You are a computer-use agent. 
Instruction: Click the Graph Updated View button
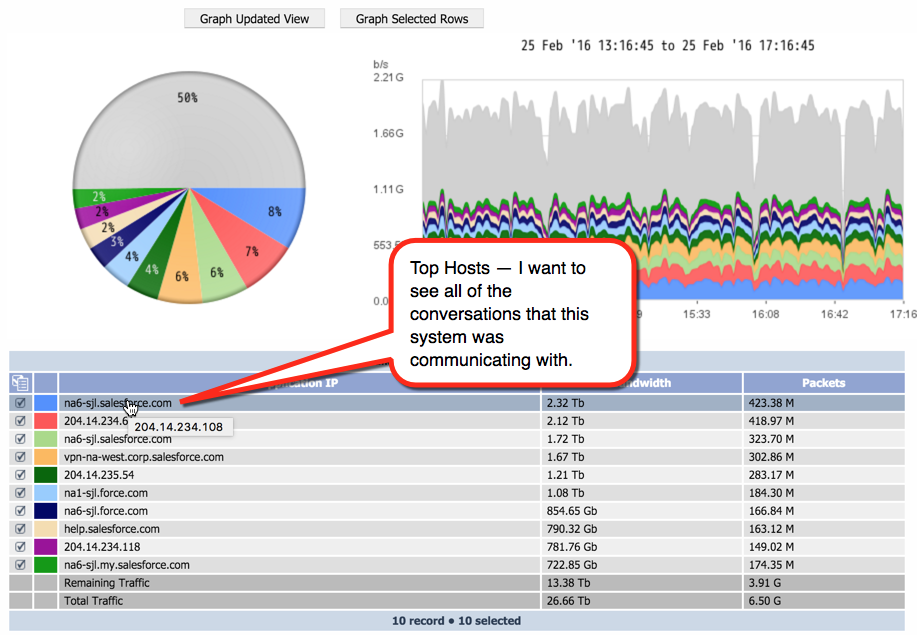254,19
